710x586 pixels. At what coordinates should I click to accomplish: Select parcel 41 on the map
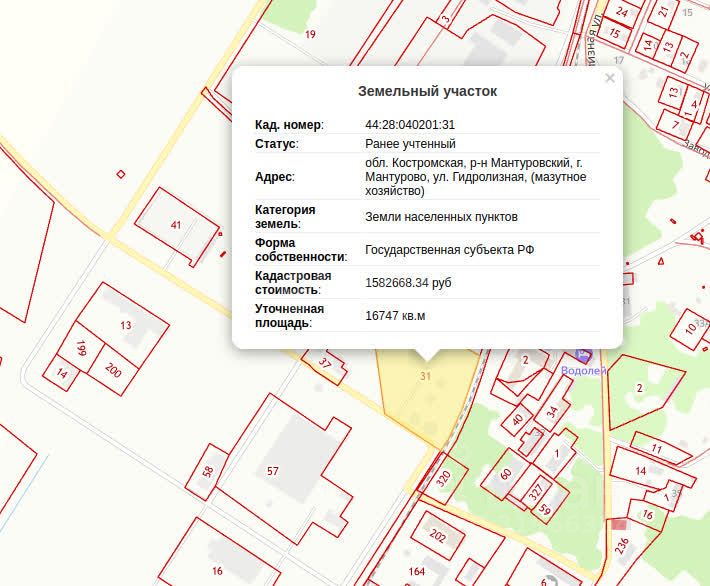tap(176, 226)
